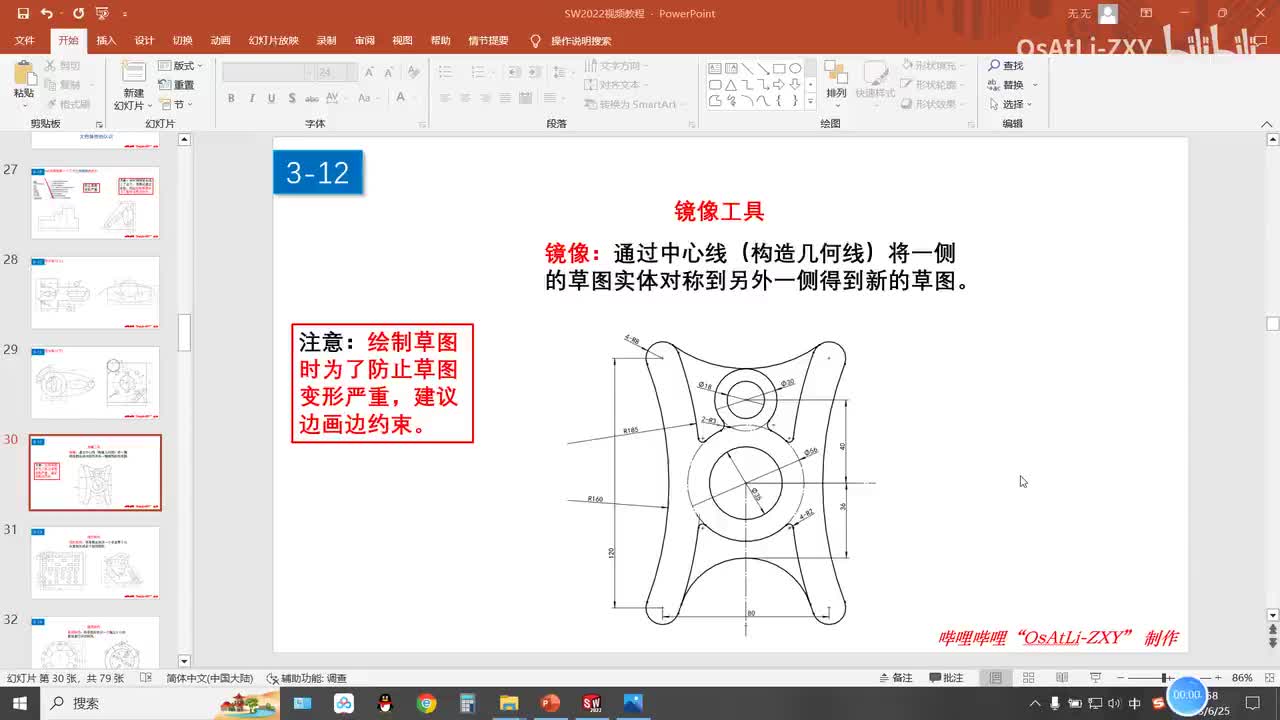1280x720 pixels.
Task: Click the 3-12 blue label box
Action: pyautogui.click(x=318, y=173)
